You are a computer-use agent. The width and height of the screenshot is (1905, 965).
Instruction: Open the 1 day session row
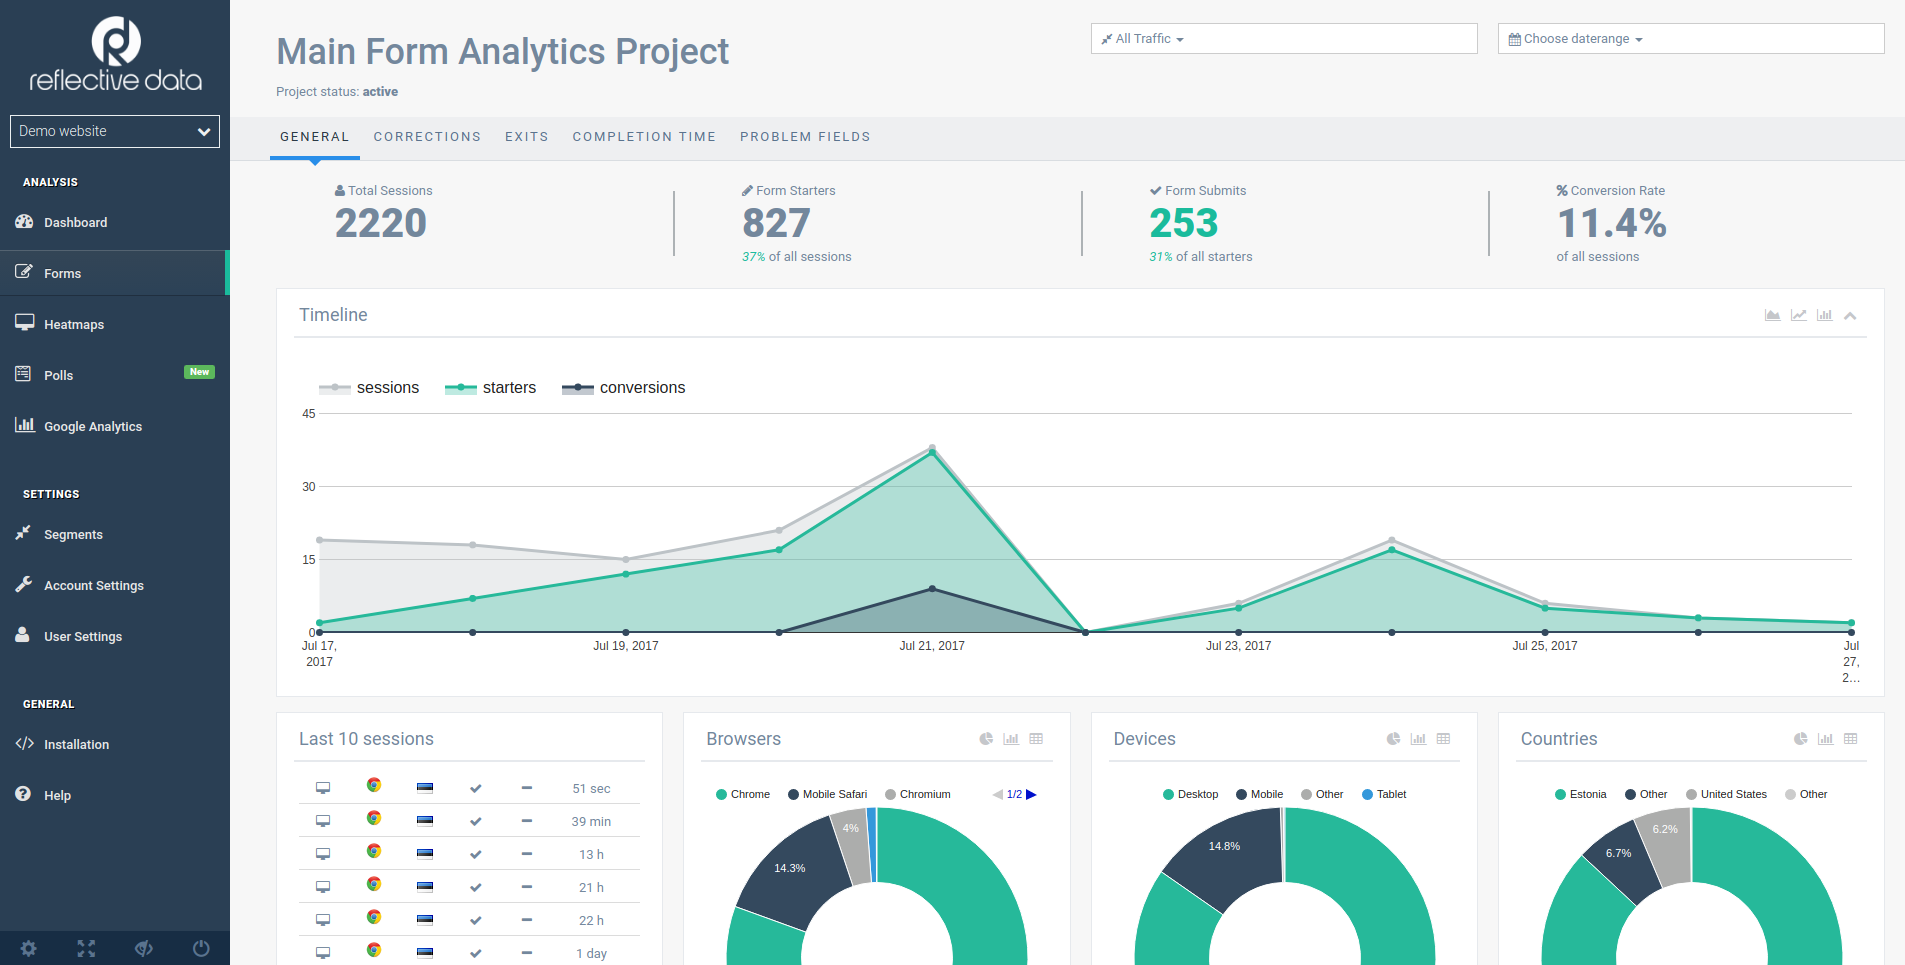(x=469, y=953)
